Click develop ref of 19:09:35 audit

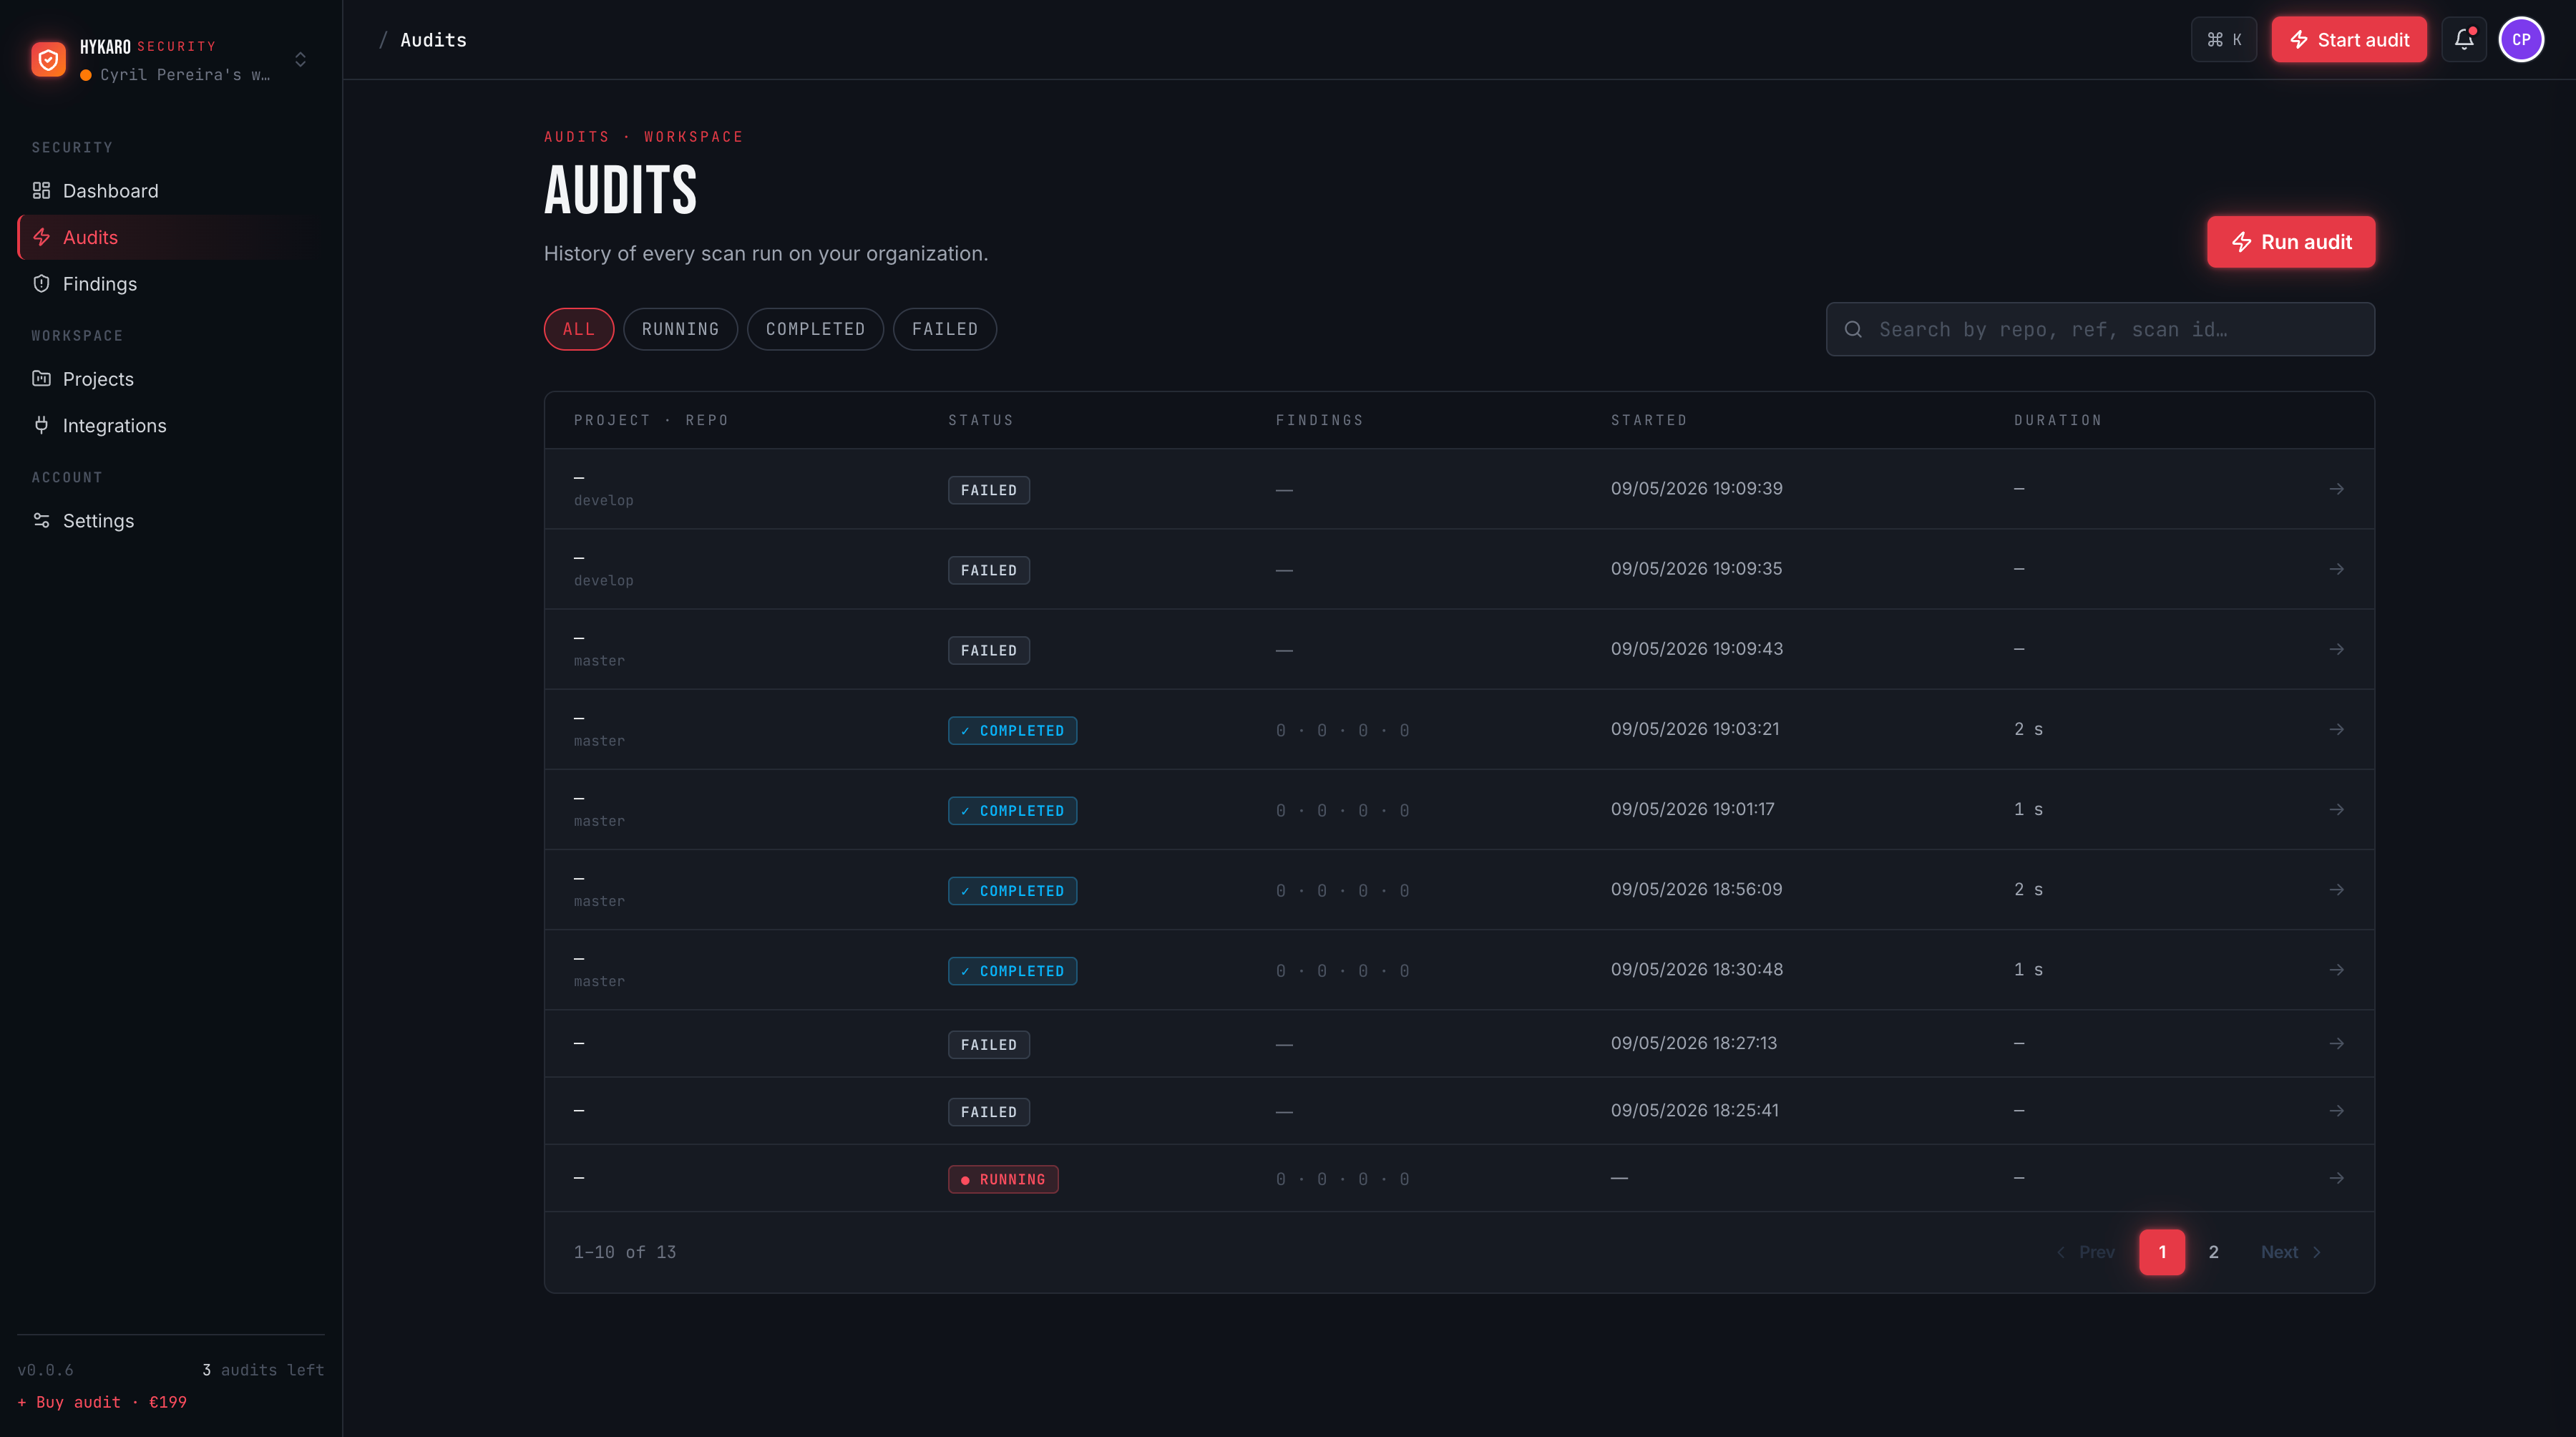coord(603,580)
